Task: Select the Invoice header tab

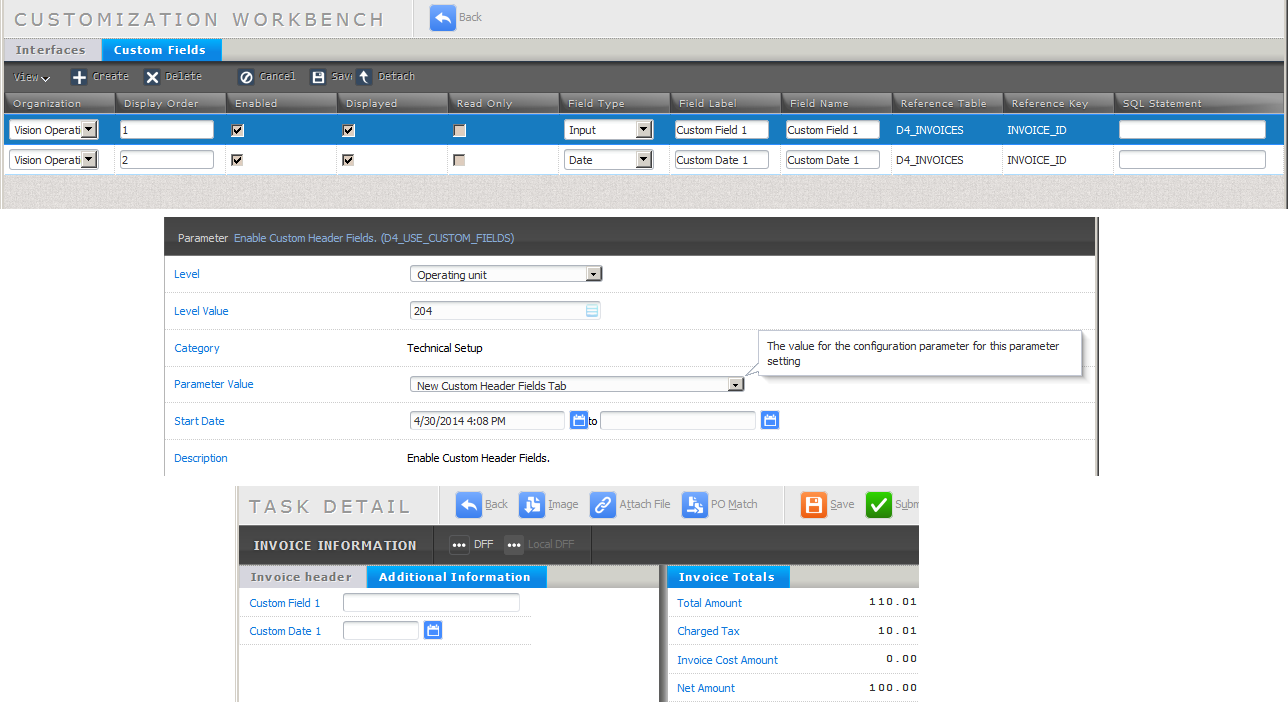Action: click(301, 577)
